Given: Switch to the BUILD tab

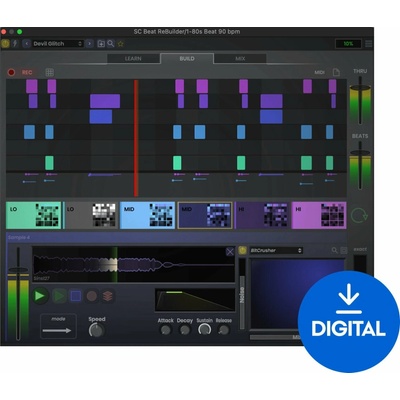Looking at the screenshot, I should tap(187, 58).
